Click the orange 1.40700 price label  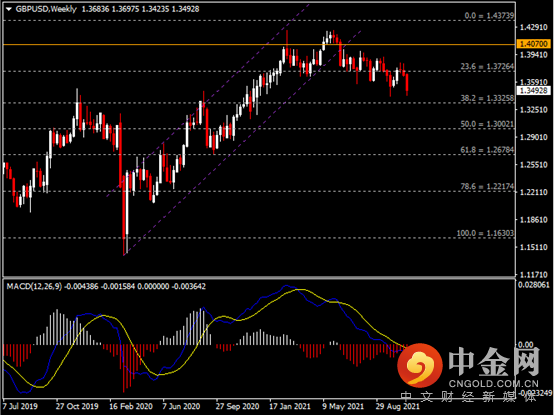(534, 44)
